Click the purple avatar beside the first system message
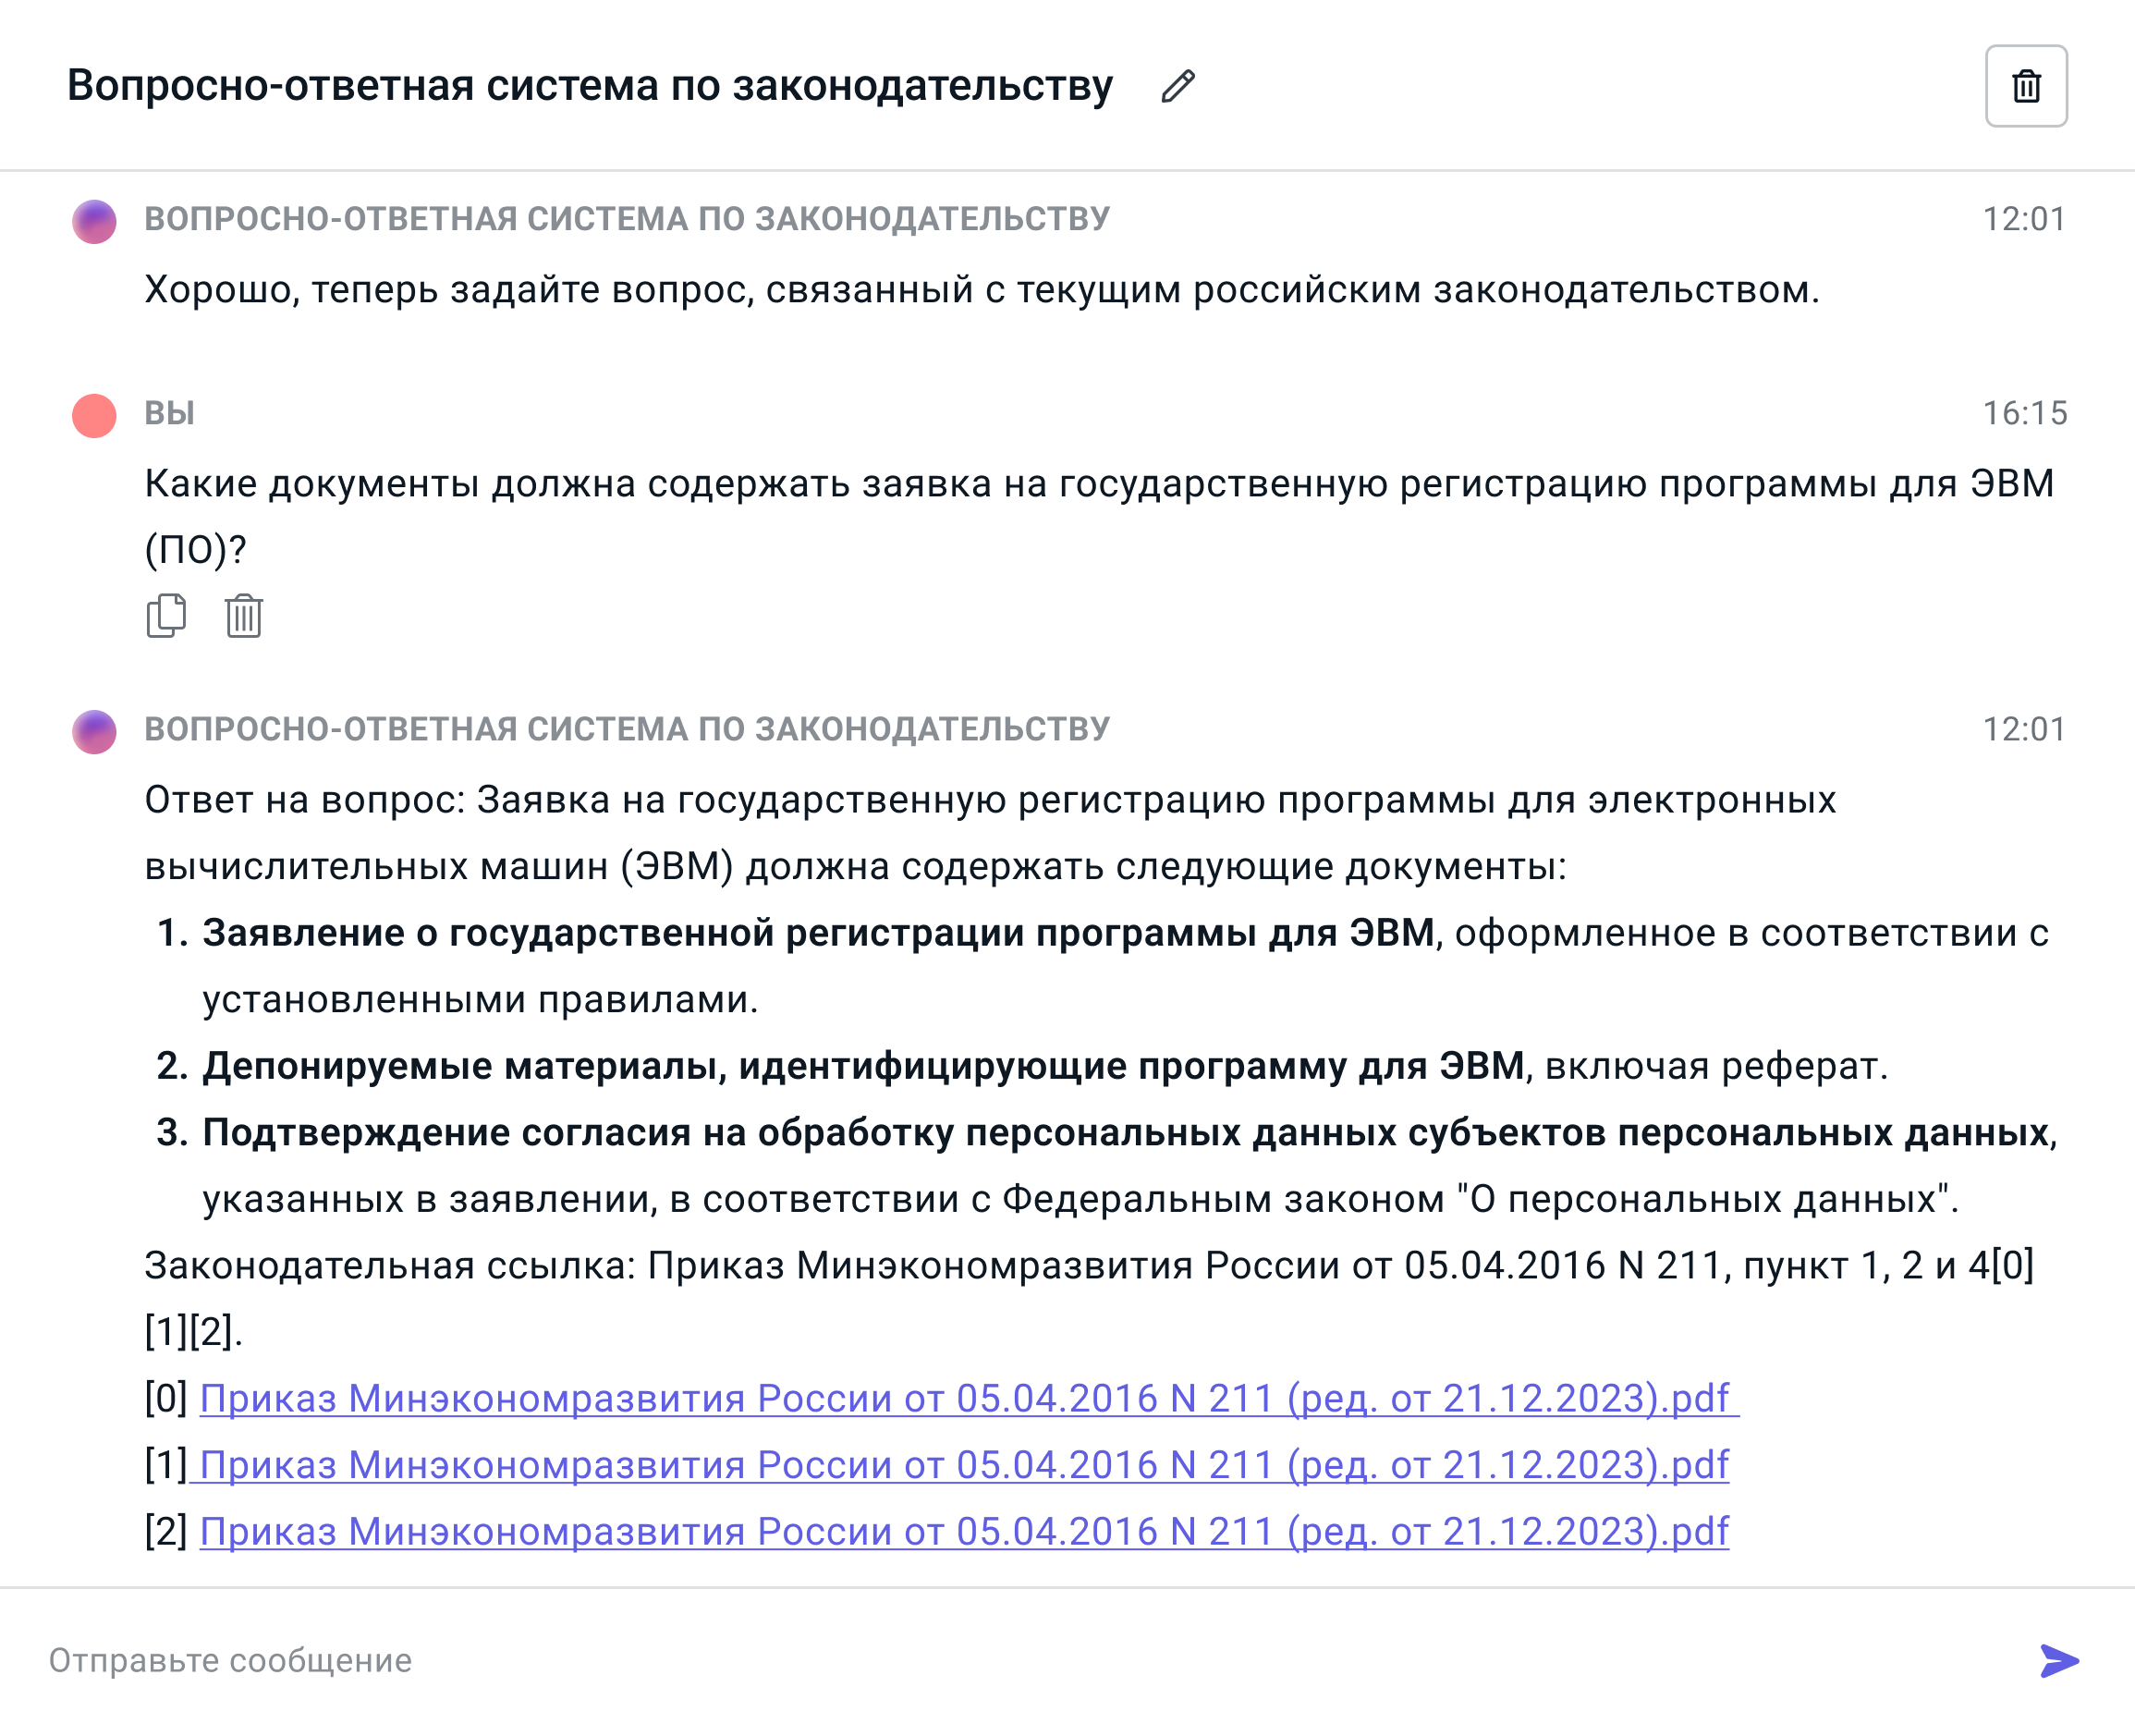 [94, 221]
